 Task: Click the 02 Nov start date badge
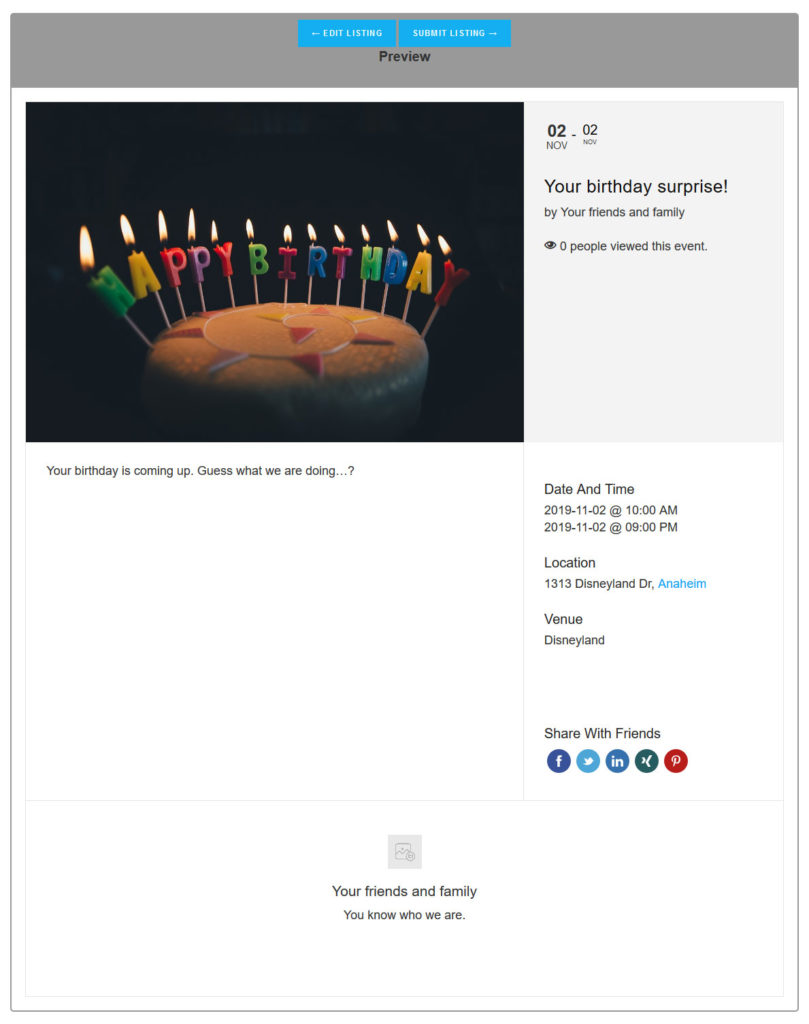point(557,137)
